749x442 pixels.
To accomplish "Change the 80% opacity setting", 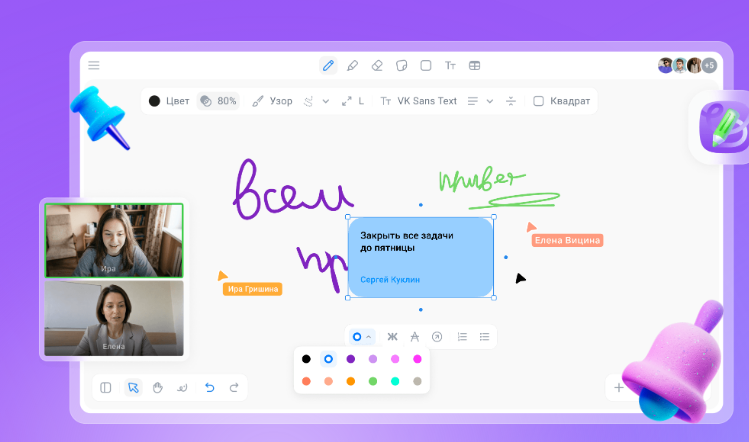I will pos(218,101).
